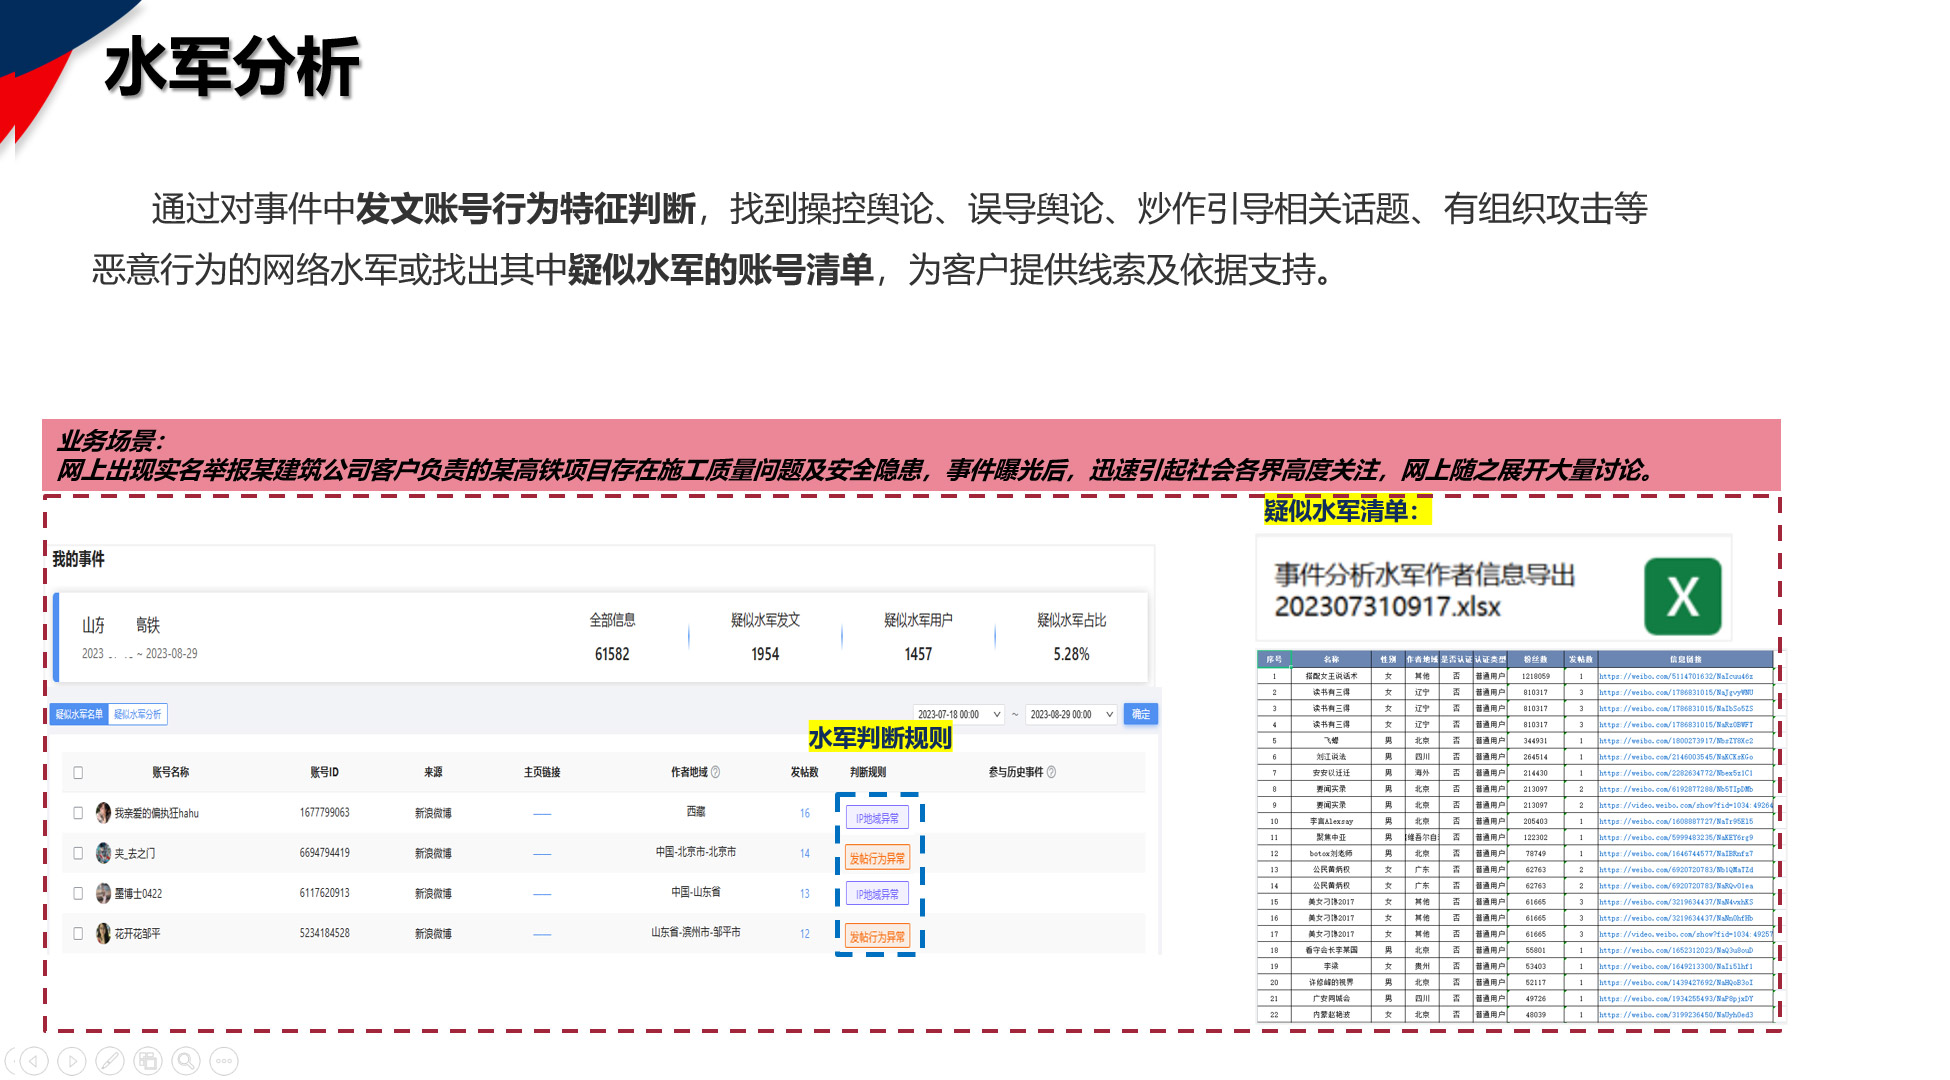1950x1080 pixels.
Task: Click help icon beside 作者地域 column
Action: click(715, 772)
